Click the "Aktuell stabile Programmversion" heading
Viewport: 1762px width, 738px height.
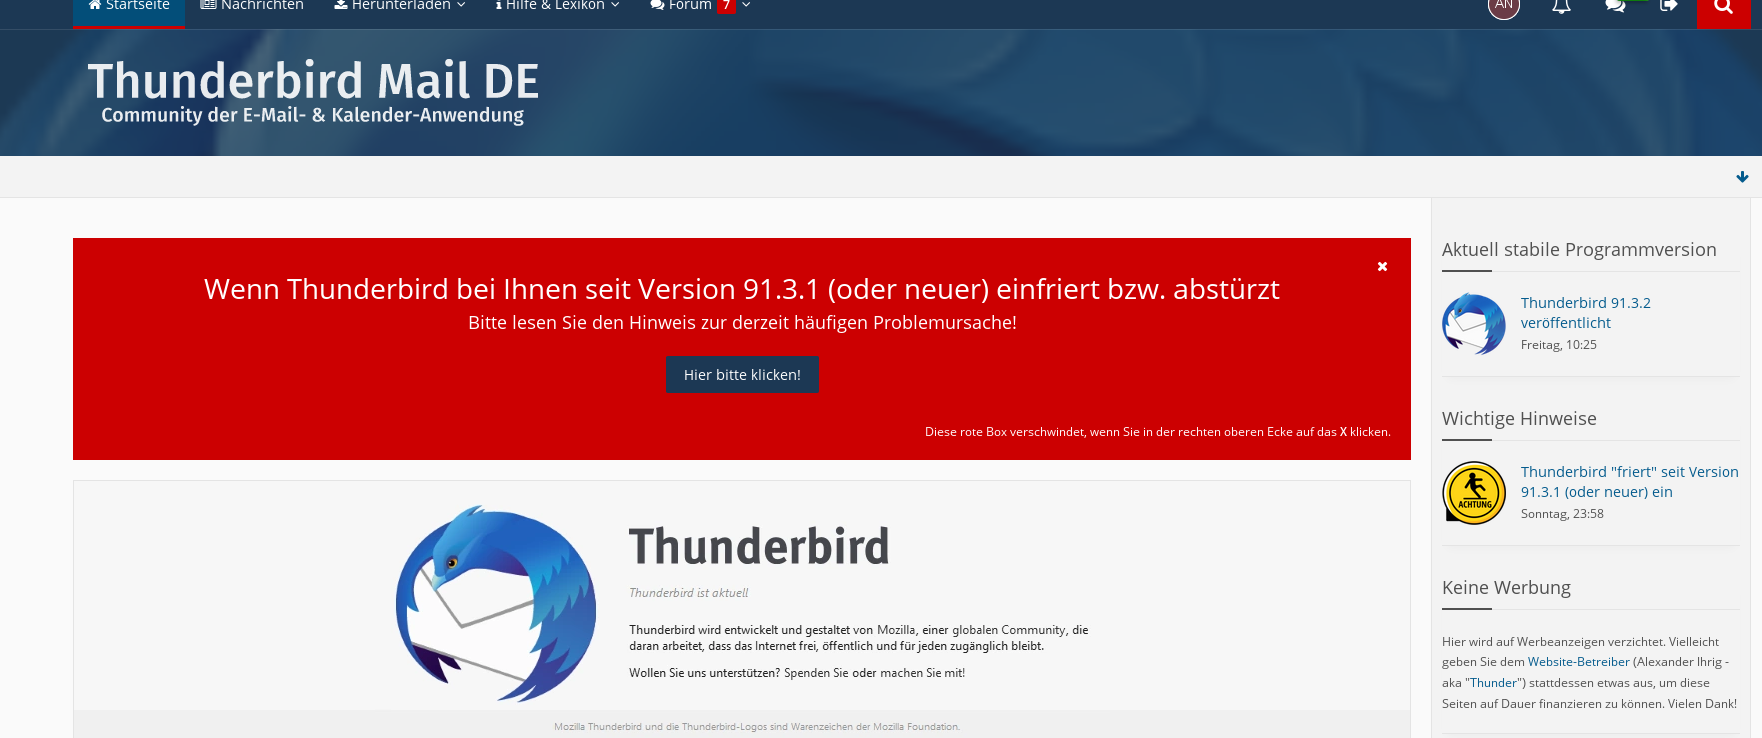click(x=1579, y=250)
